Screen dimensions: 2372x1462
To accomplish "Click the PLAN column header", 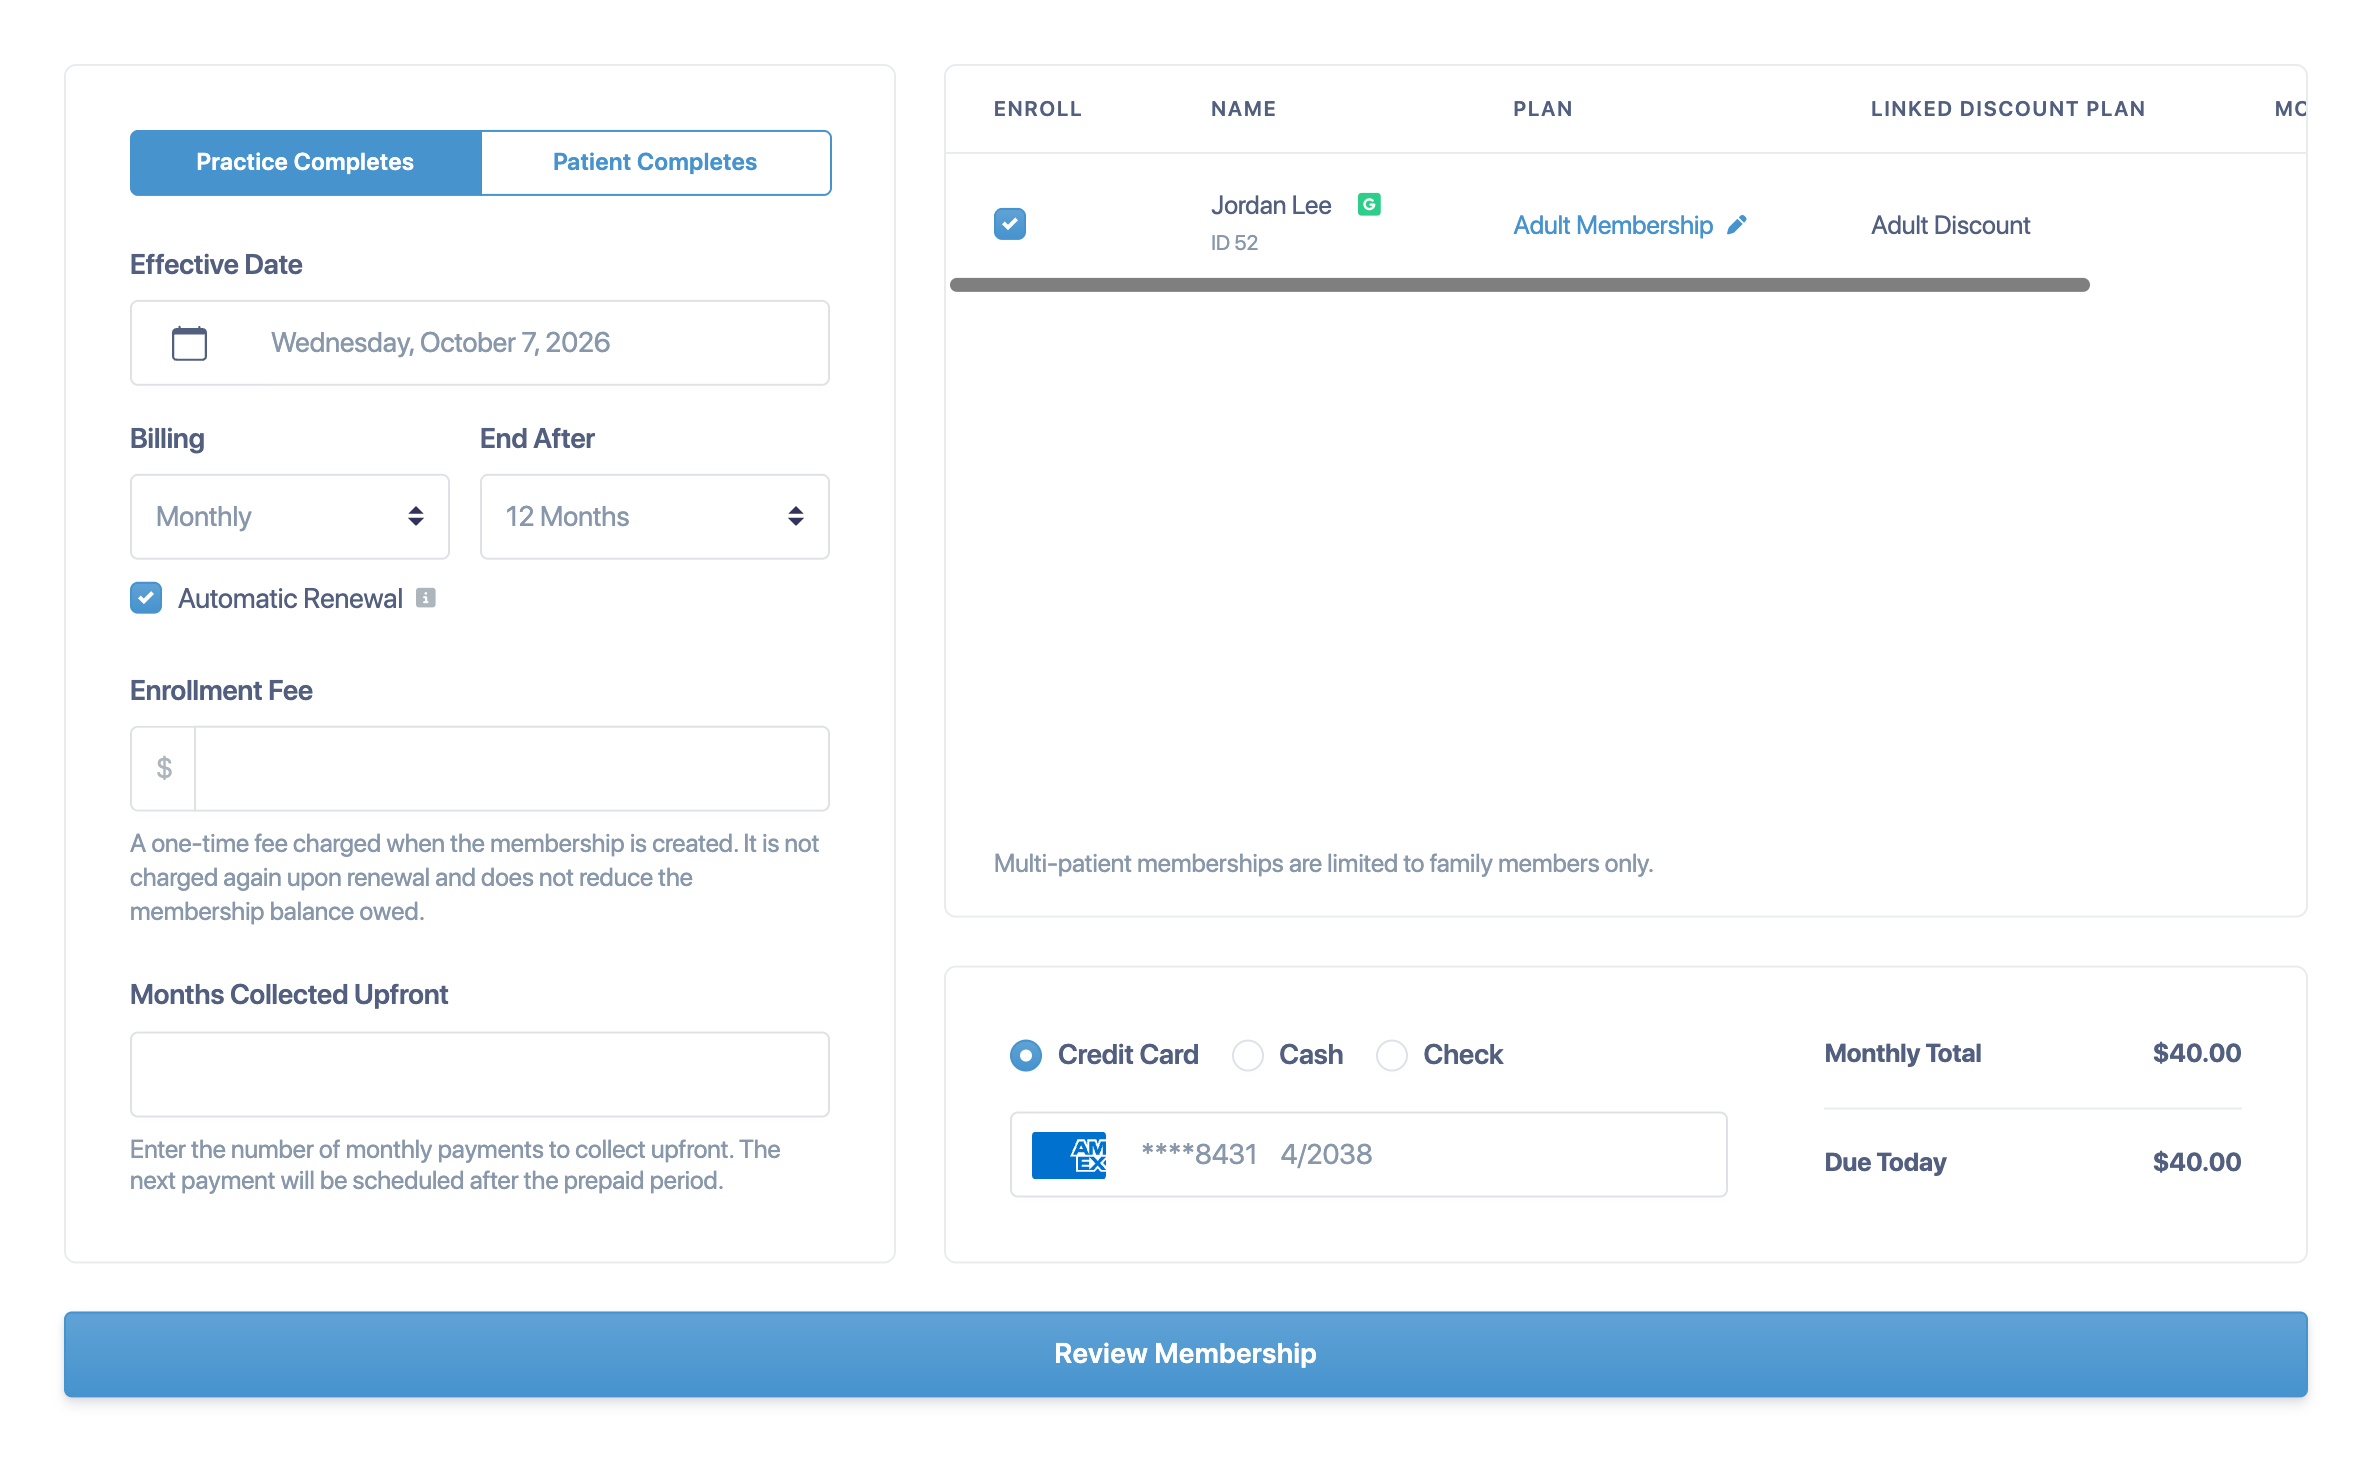I will click(x=1543, y=108).
